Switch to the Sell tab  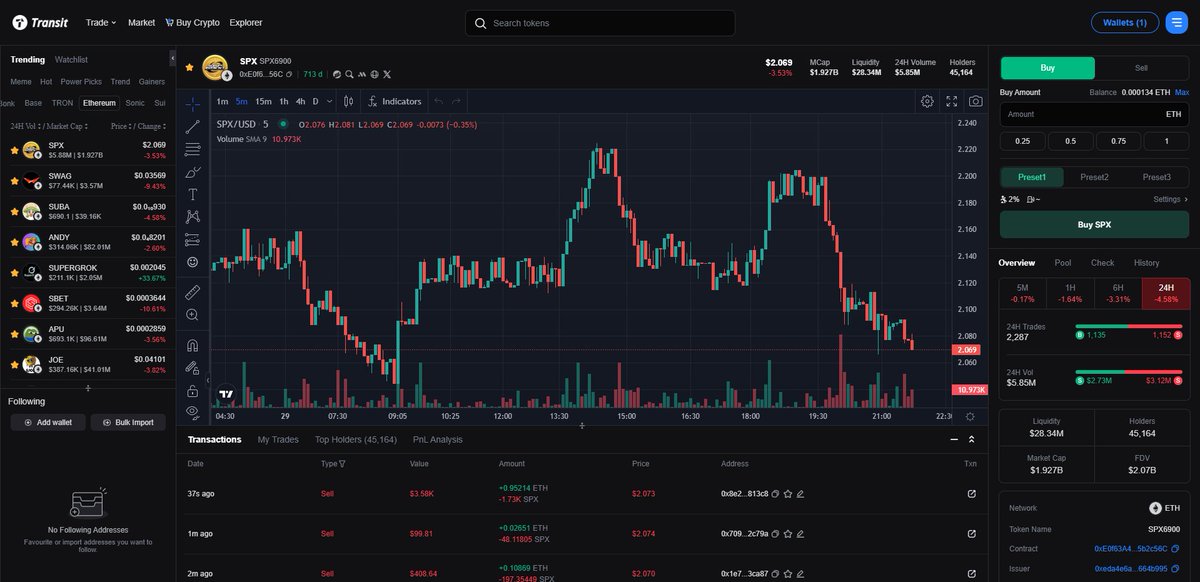coord(1142,68)
